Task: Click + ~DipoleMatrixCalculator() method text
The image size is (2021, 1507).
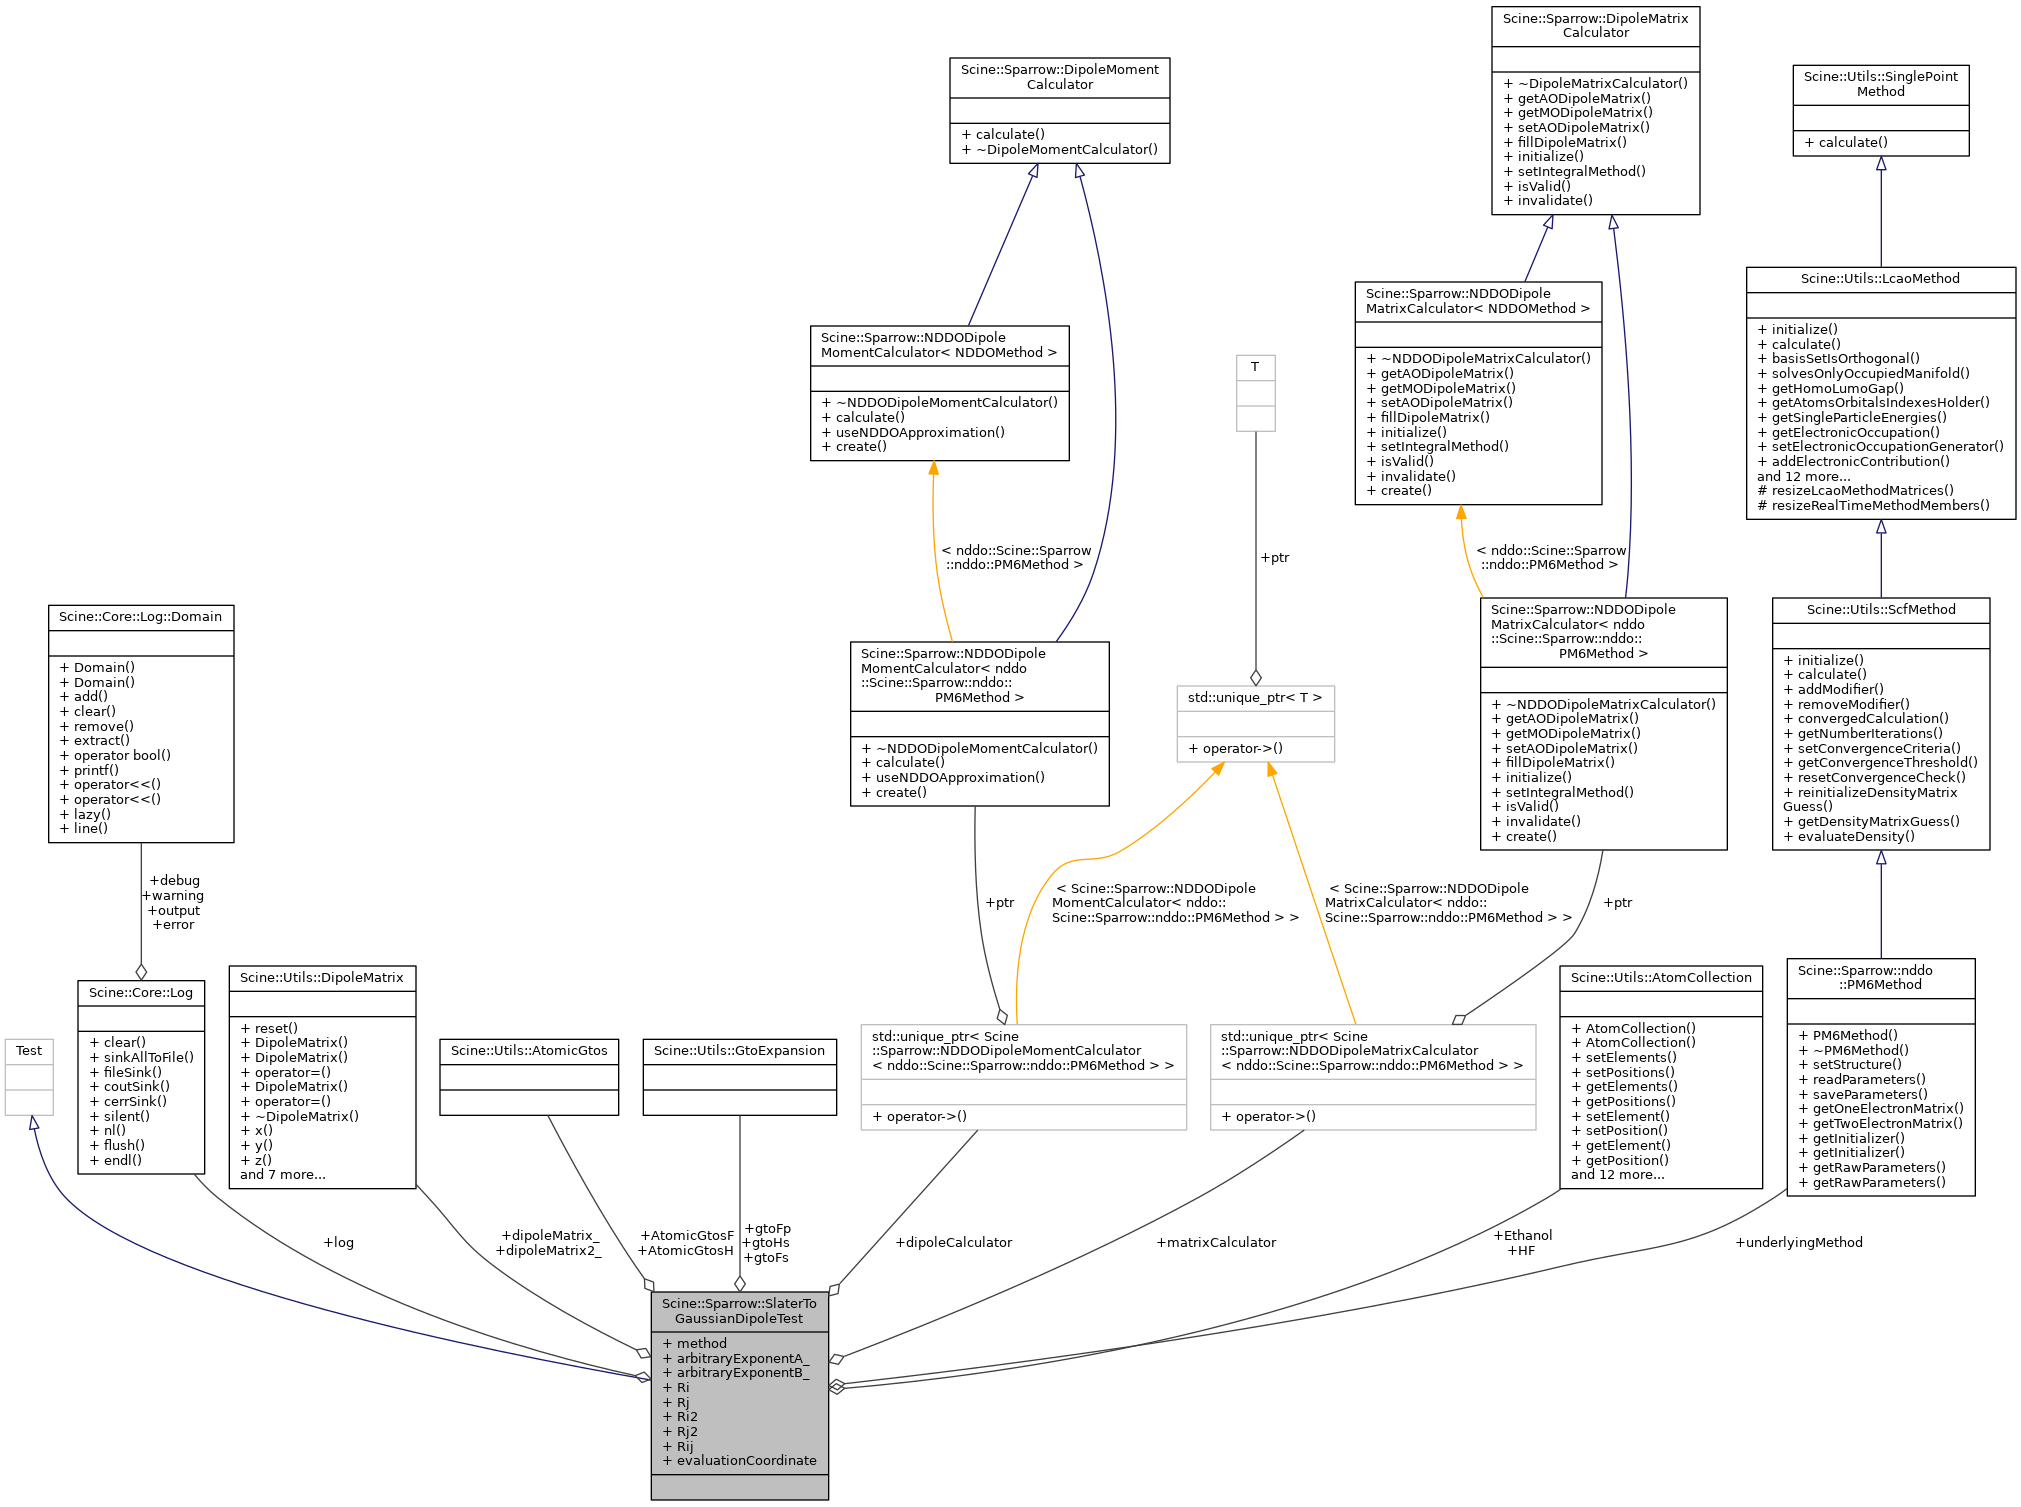Action: pyautogui.click(x=1595, y=83)
